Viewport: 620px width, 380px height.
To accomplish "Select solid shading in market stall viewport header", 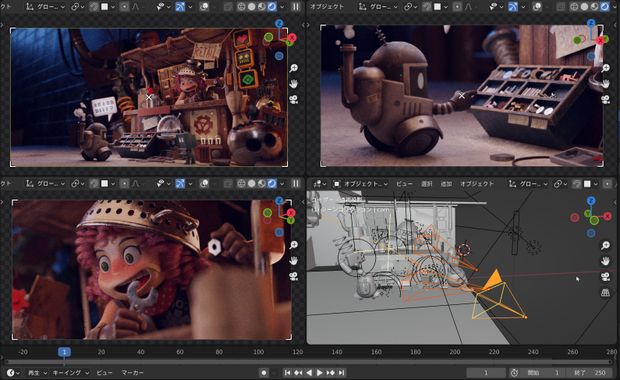I will pyautogui.click(x=251, y=7).
